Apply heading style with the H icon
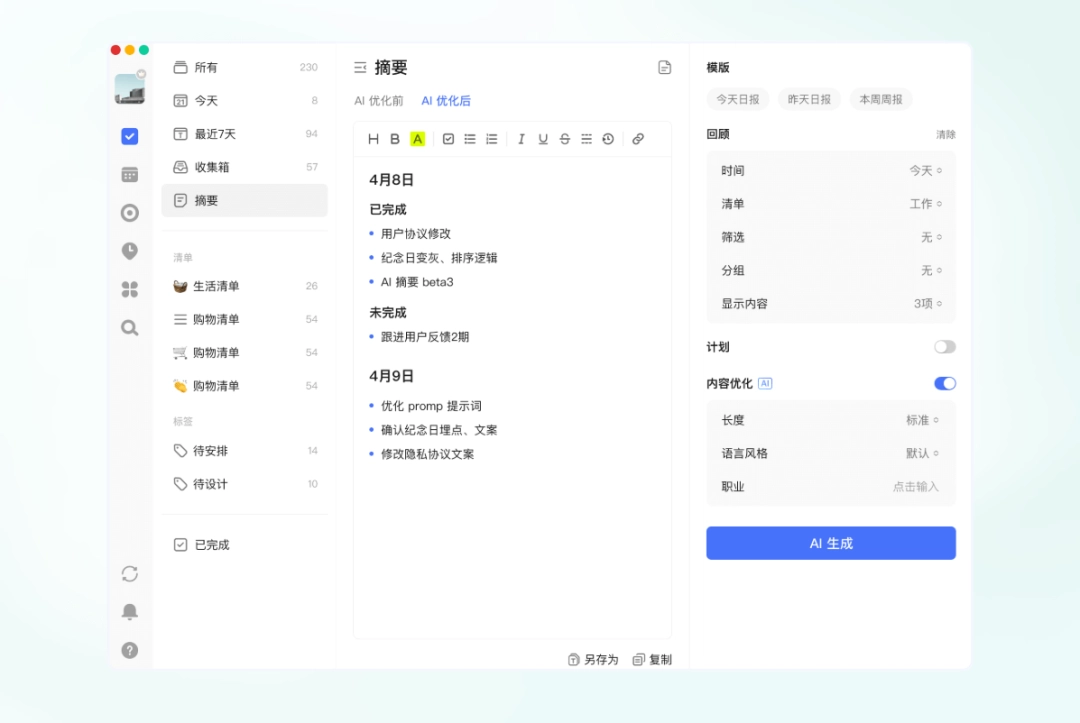1080x723 pixels. tap(373, 139)
